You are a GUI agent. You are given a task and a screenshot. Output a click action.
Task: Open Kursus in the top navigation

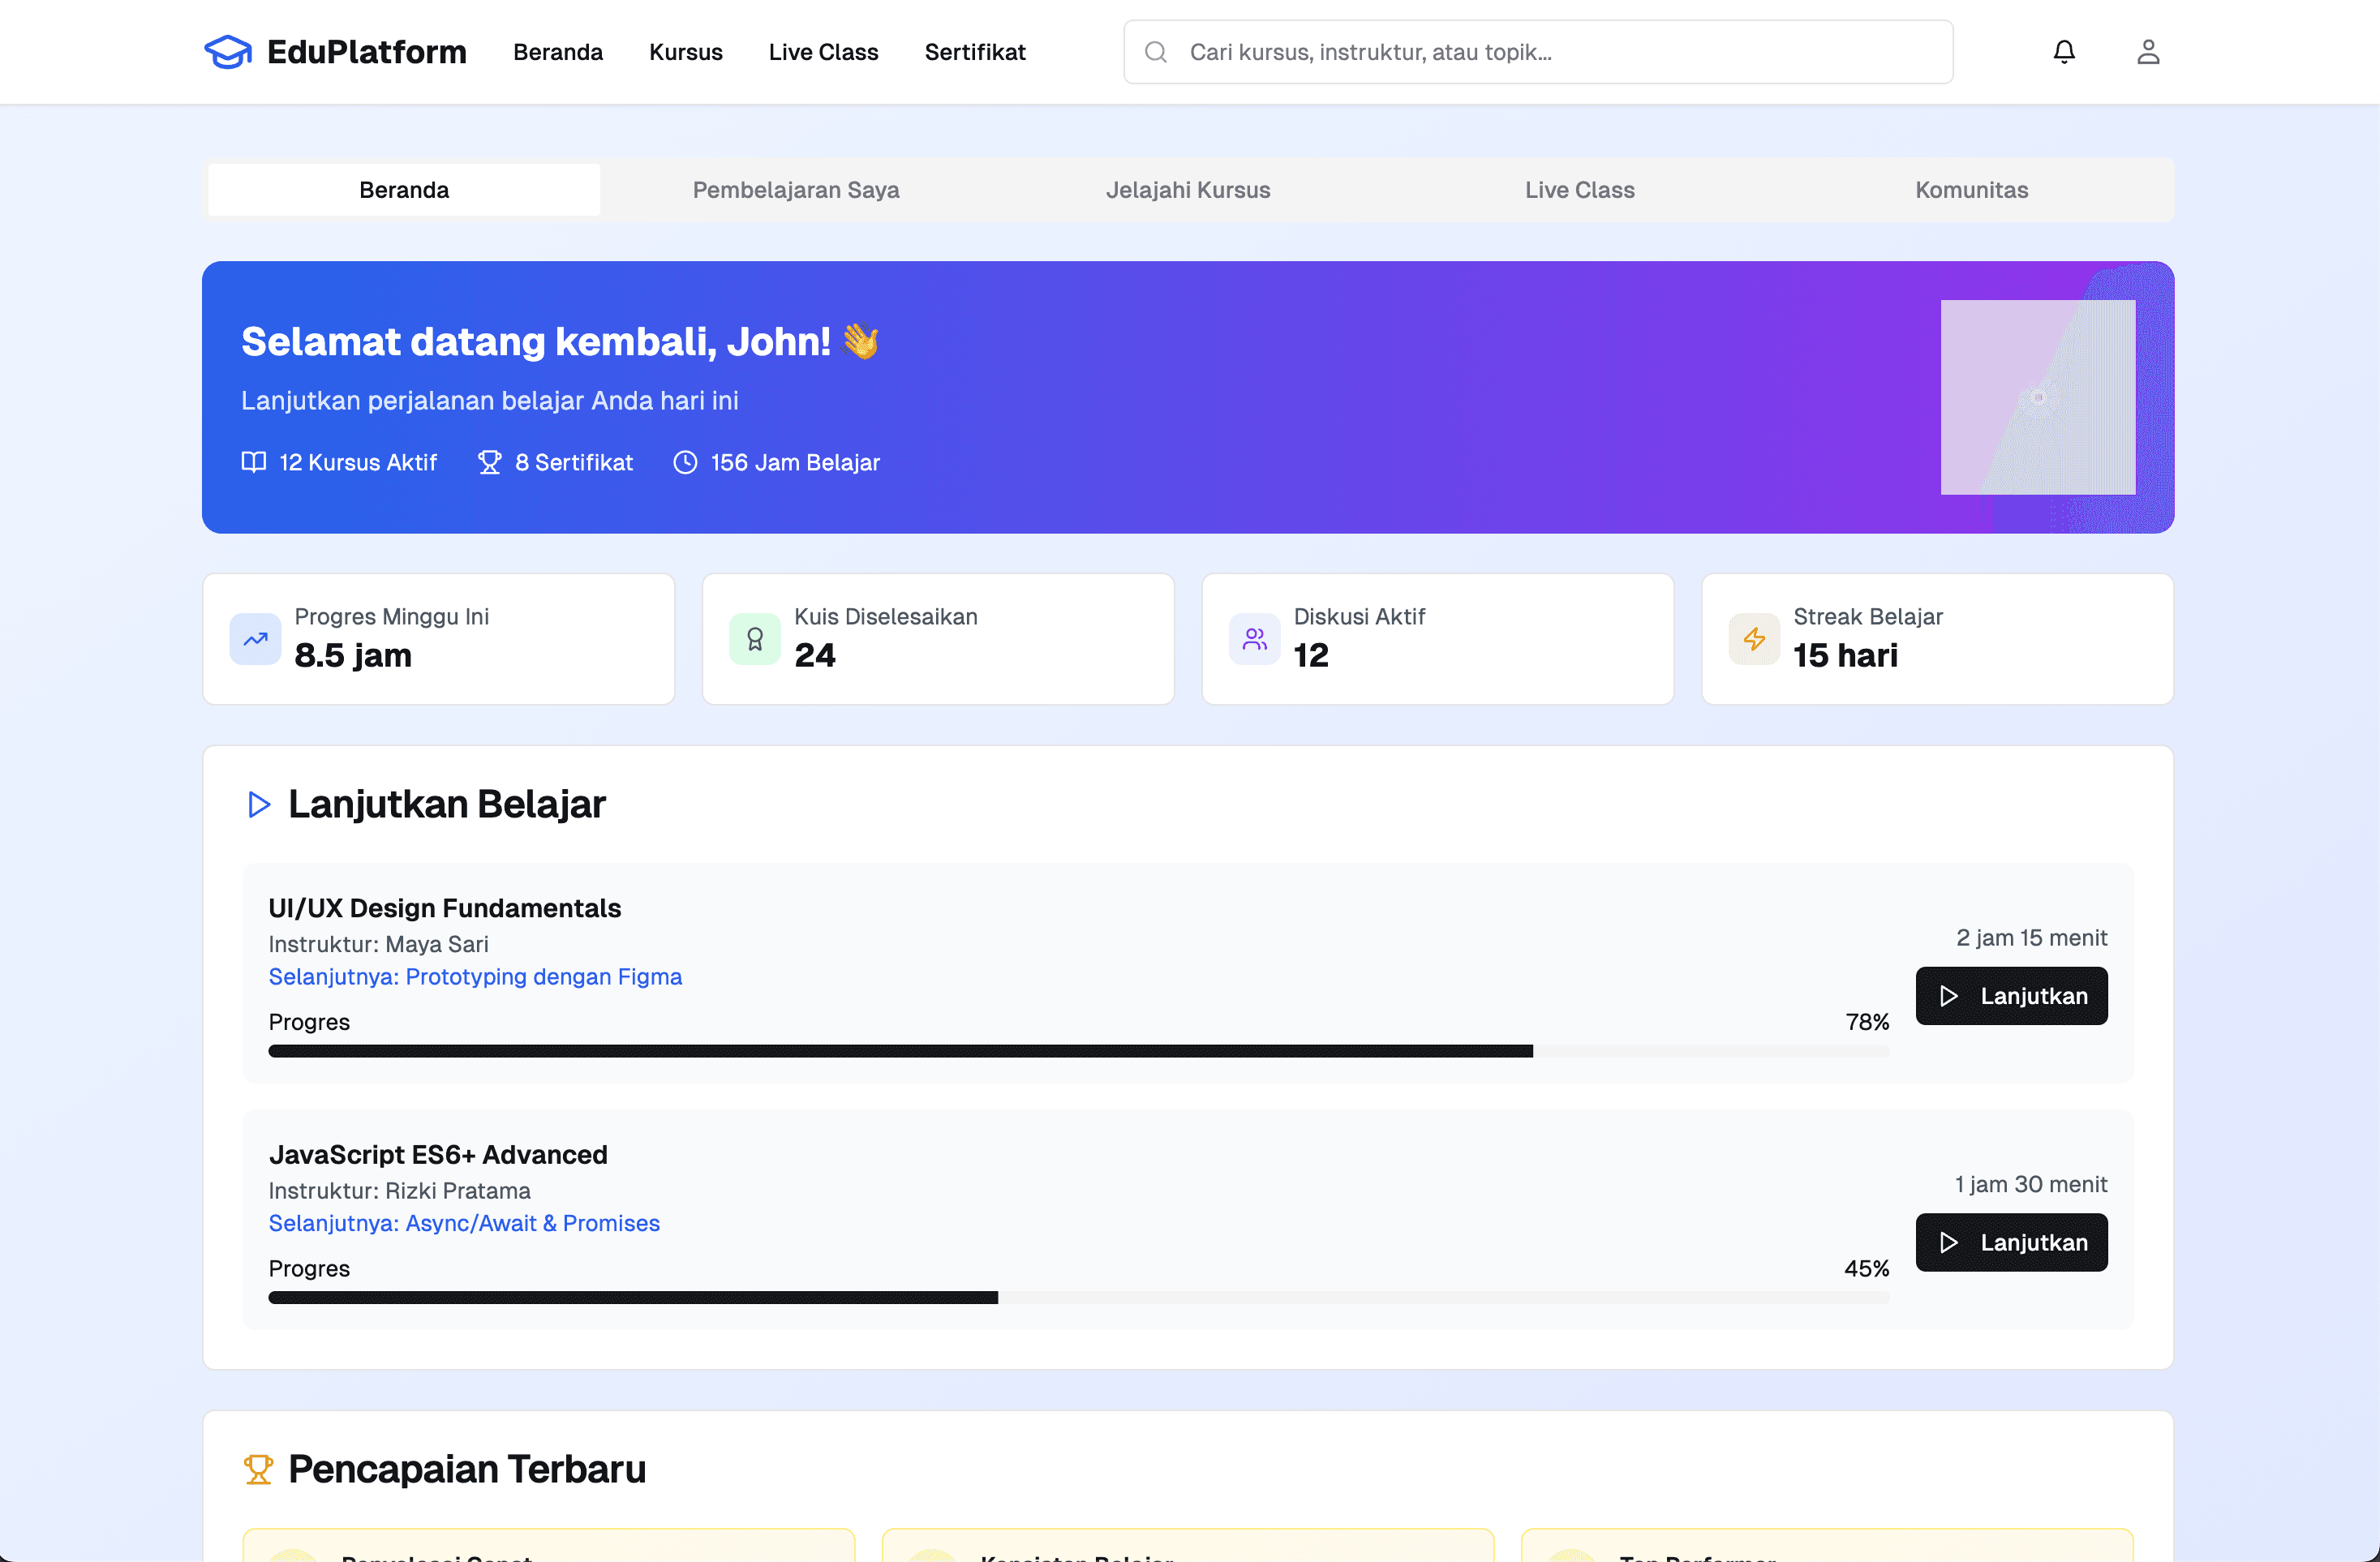pos(686,52)
